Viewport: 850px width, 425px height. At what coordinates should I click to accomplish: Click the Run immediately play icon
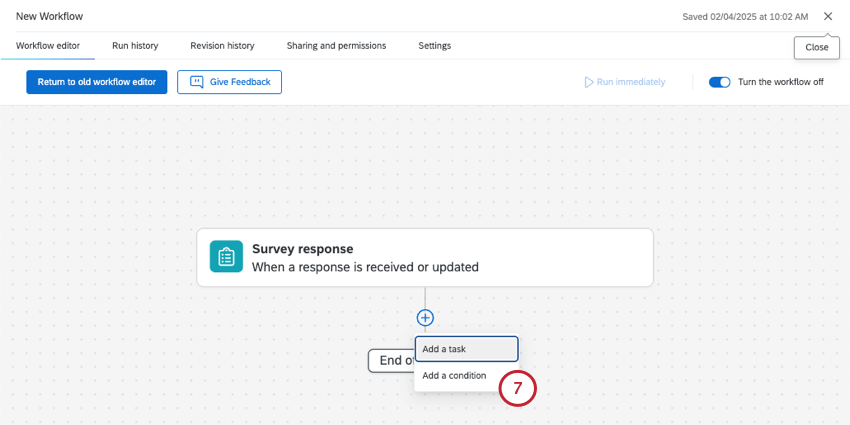point(589,82)
